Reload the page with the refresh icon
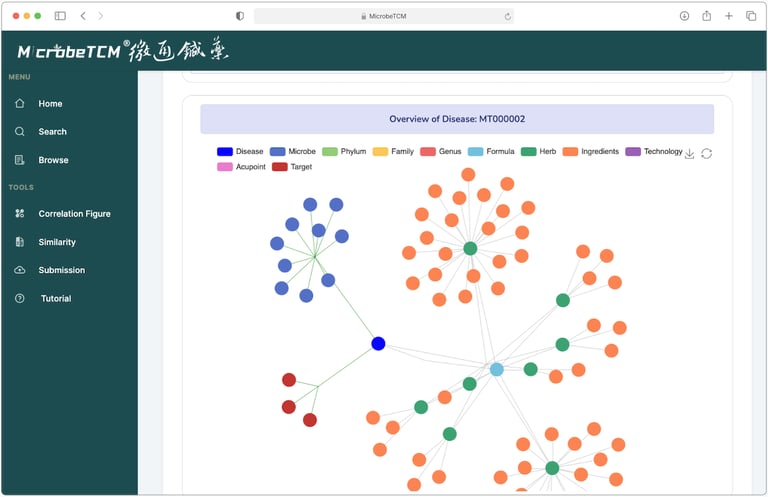Viewport: 768px width, 497px height. pyautogui.click(x=507, y=17)
